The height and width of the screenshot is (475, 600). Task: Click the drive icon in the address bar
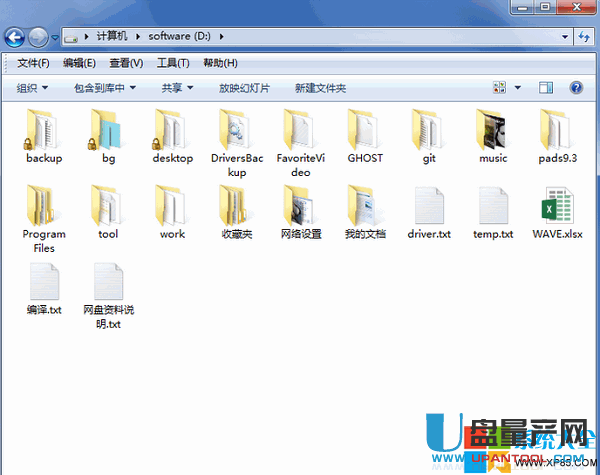pos(71,38)
